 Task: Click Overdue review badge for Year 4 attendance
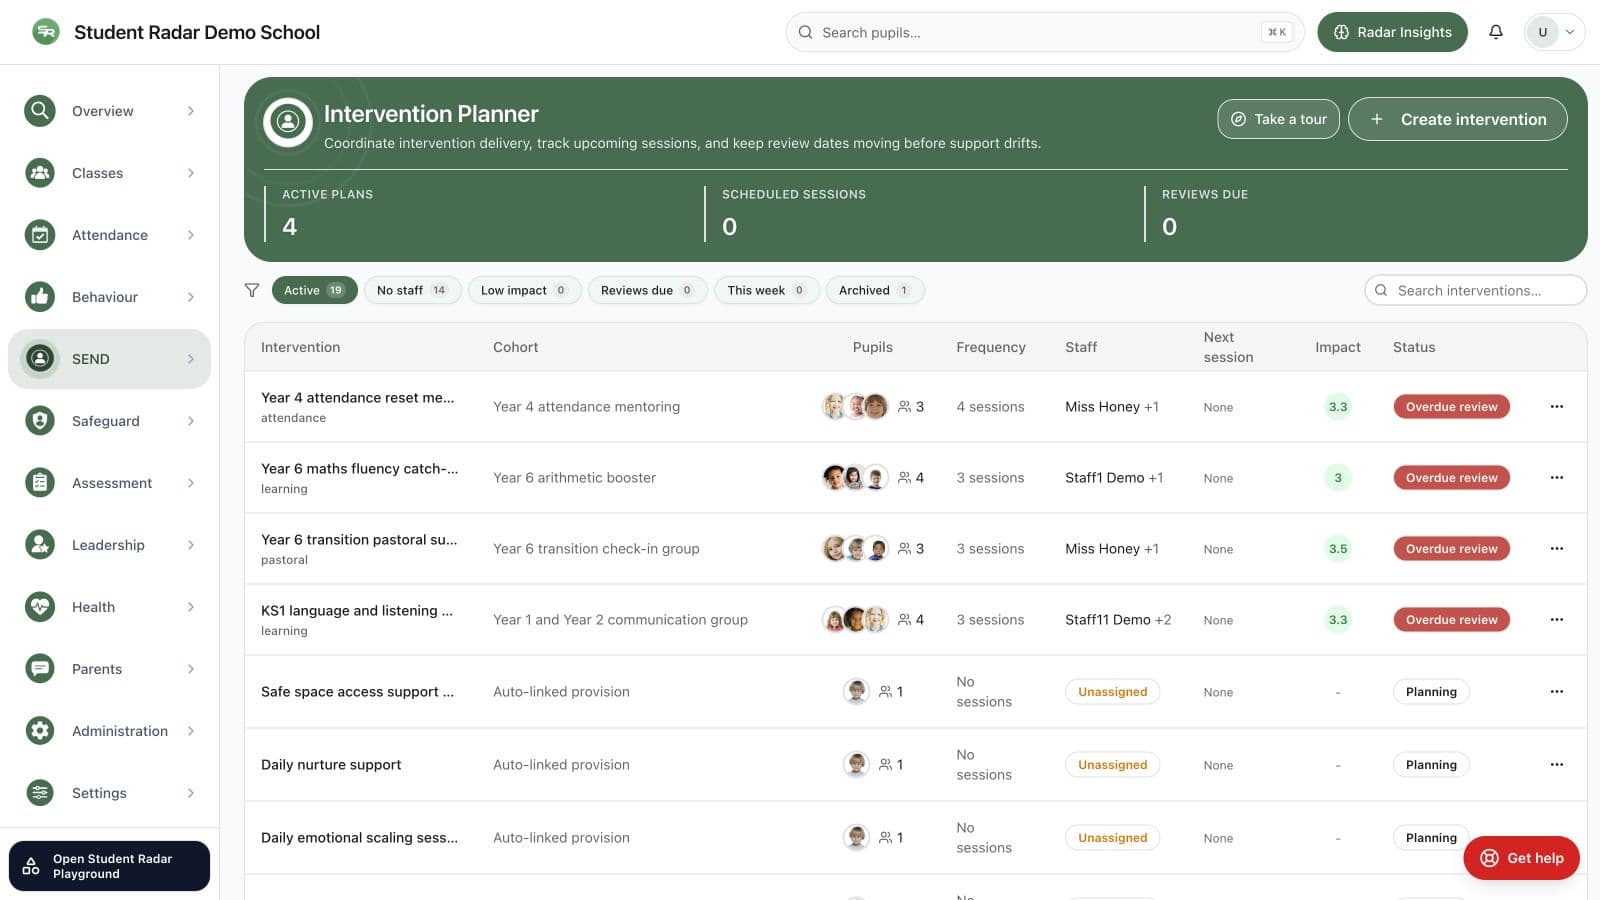1451,407
